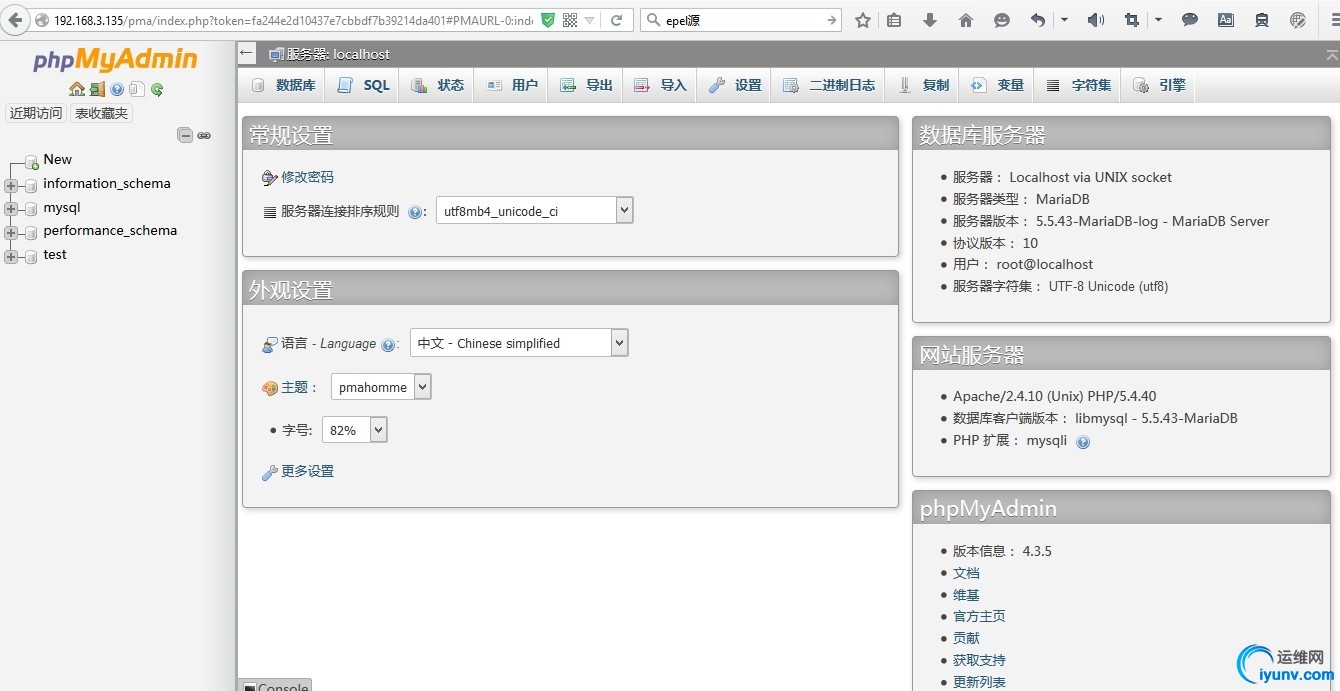Open the 用户 (Users) tab
The width and height of the screenshot is (1340, 691).
511,85
